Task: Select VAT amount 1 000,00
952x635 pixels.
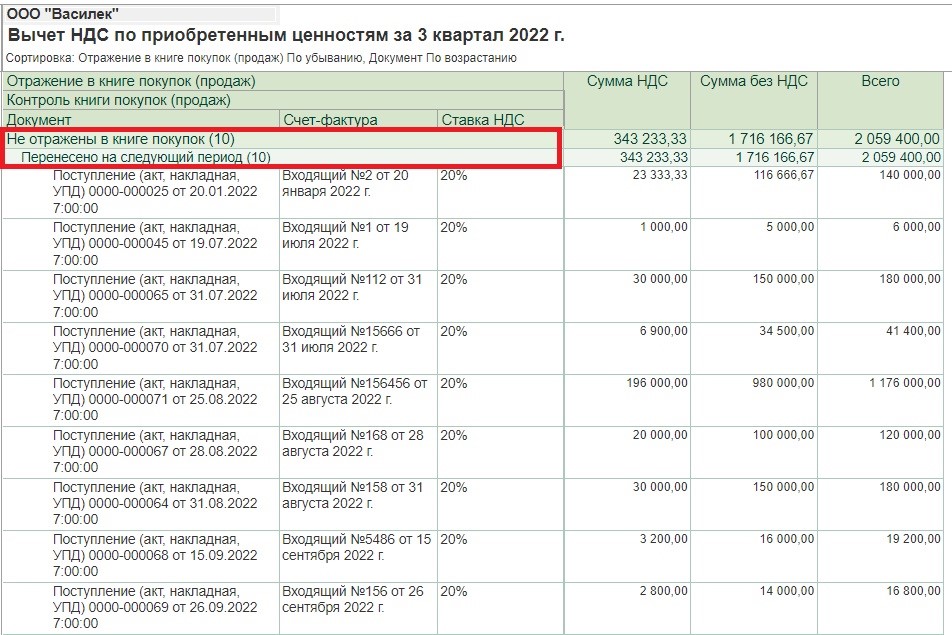Action: (664, 228)
